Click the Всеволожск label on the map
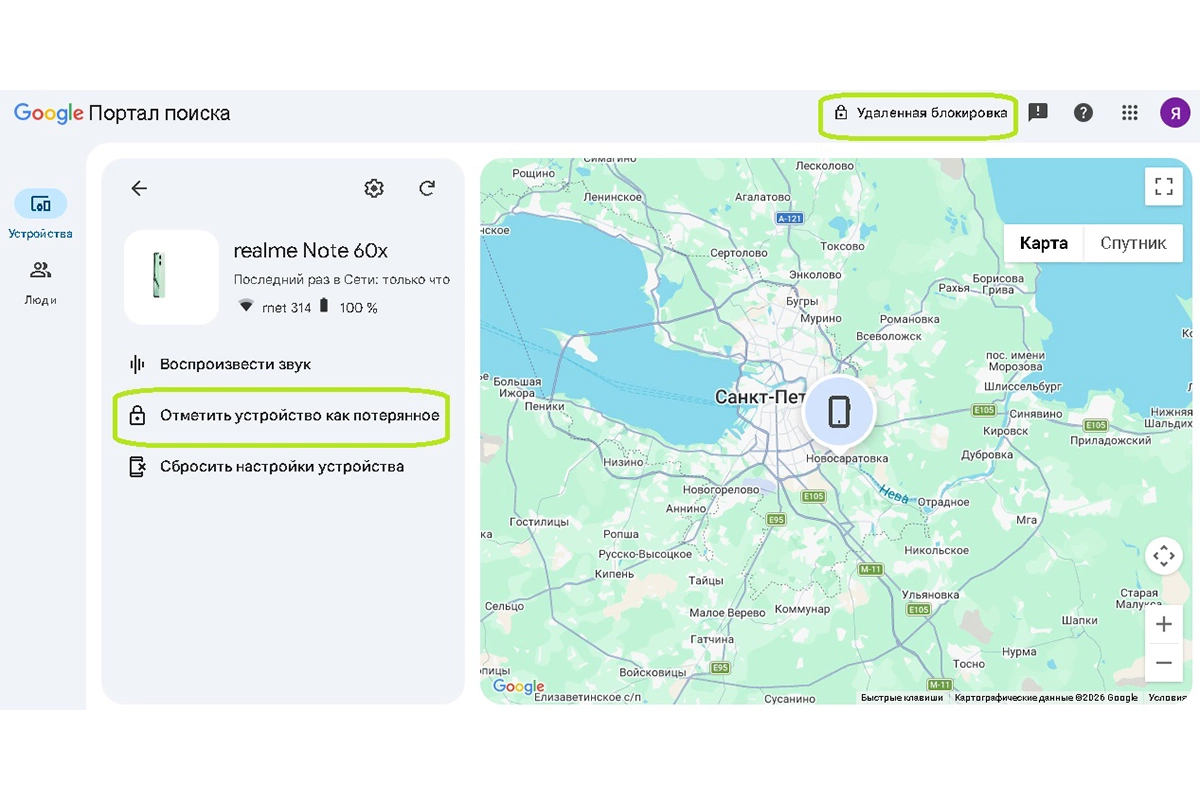 point(890,336)
